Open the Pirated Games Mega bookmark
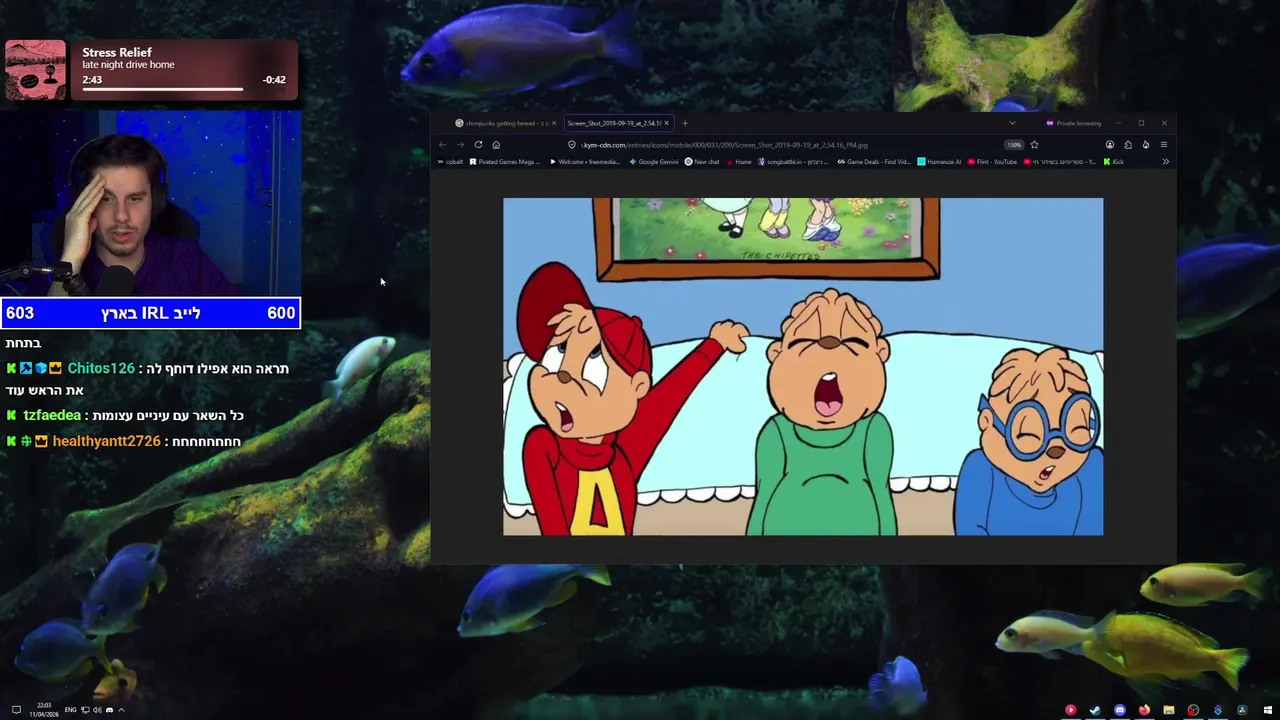1280x720 pixels. click(x=507, y=162)
